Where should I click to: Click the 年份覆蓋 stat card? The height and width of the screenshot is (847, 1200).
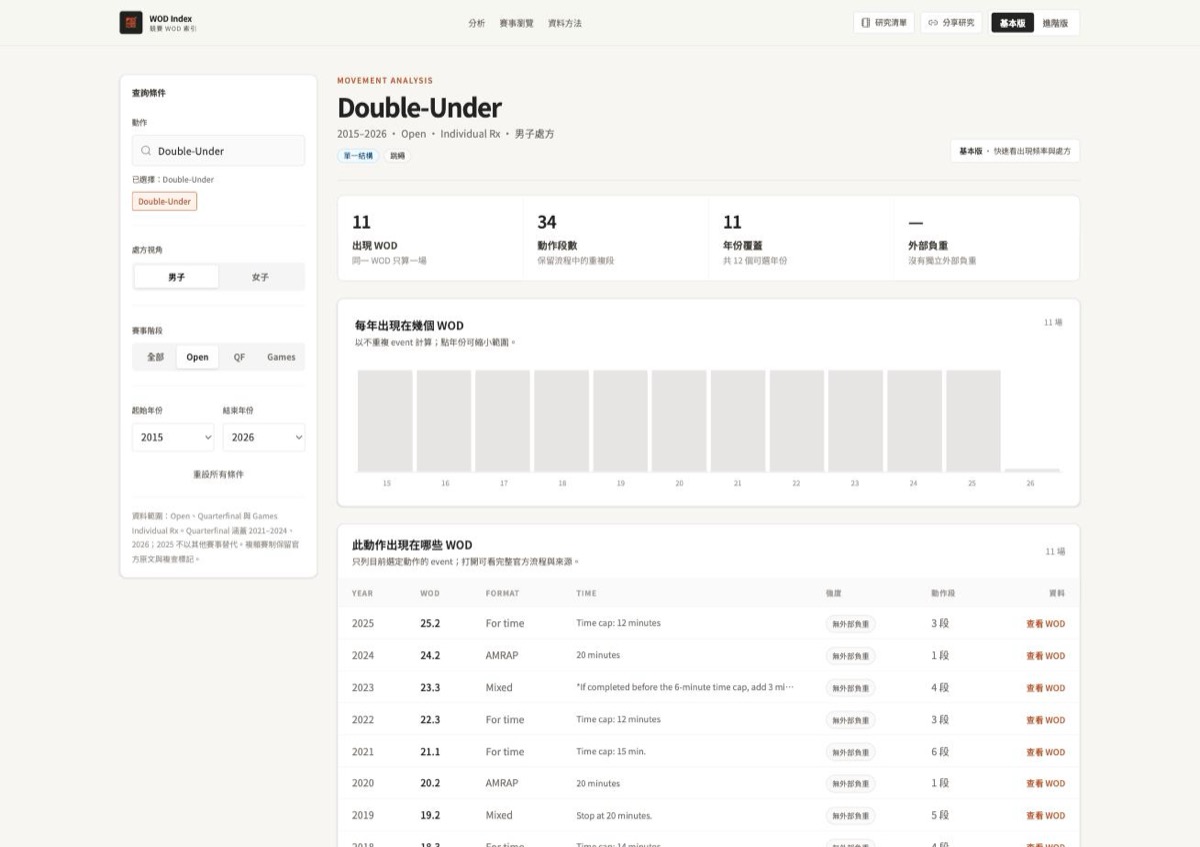tap(801, 238)
